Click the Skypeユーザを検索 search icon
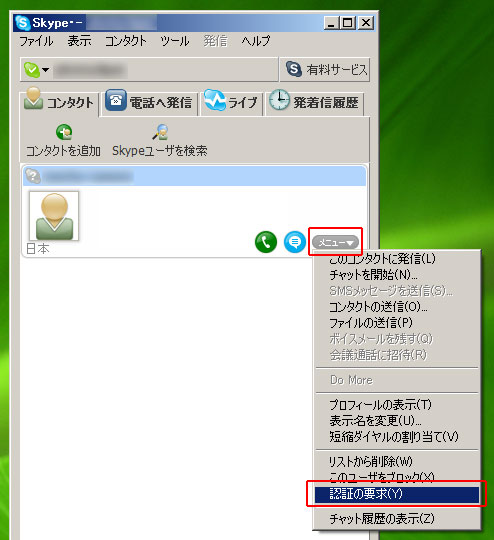This screenshot has width=494, height=540. (160, 132)
